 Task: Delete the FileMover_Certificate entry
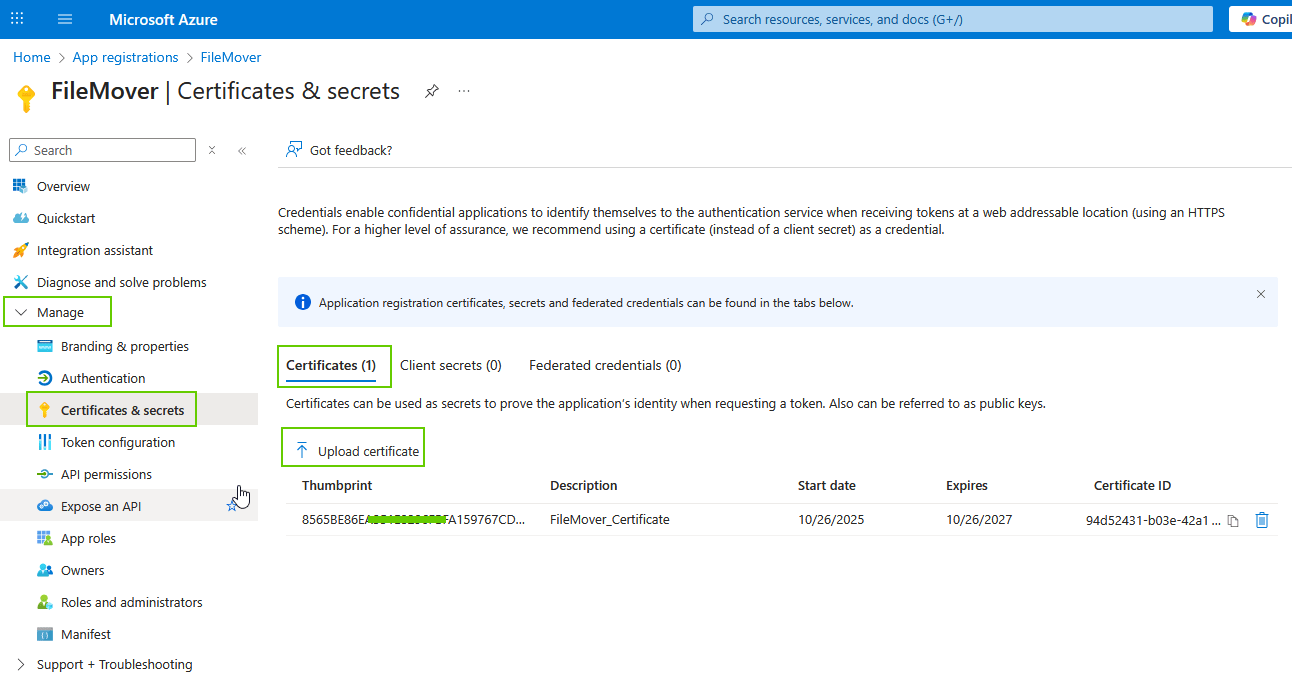(1262, 519)
